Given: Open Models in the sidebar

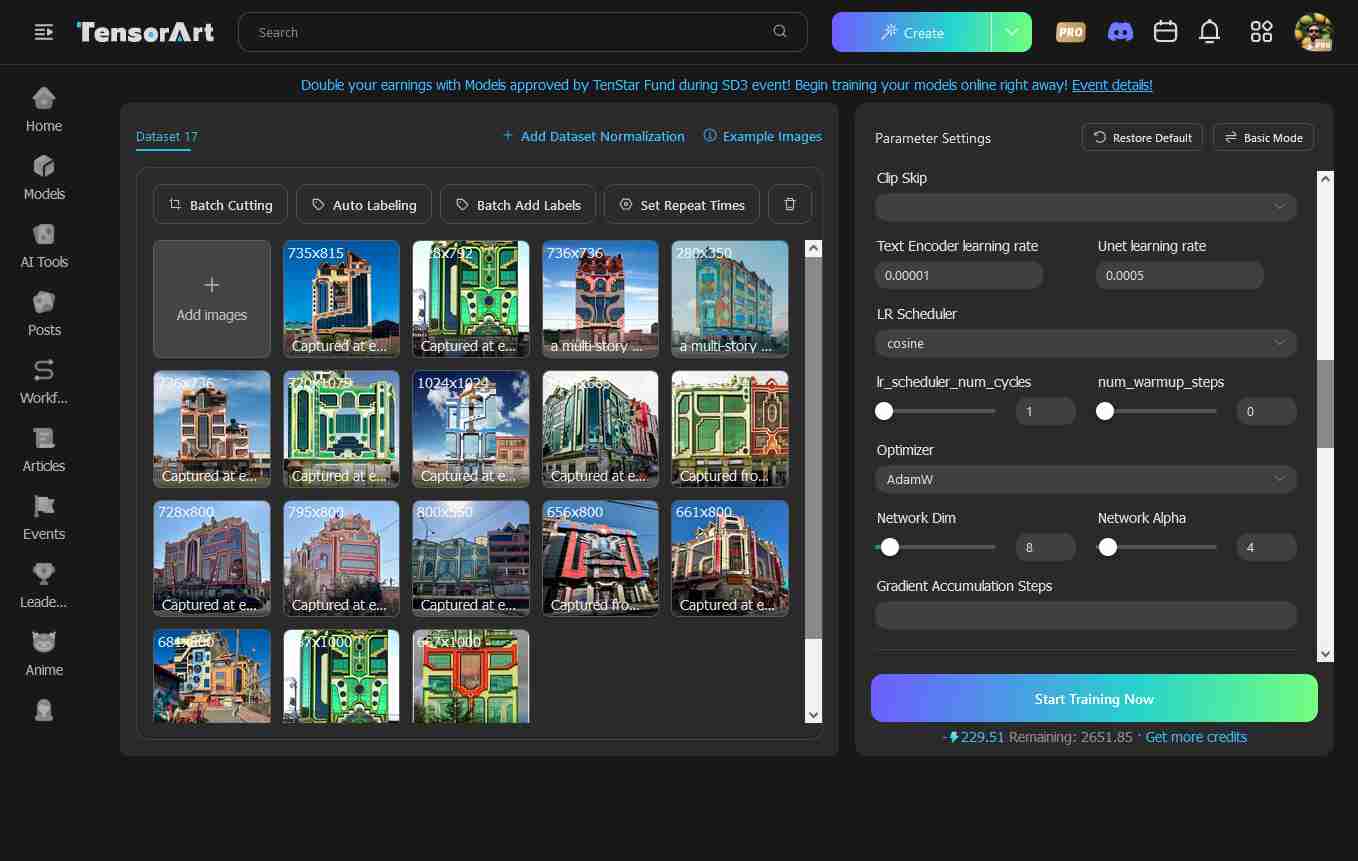Looking at the screenshot, I should tap(44, 178).
